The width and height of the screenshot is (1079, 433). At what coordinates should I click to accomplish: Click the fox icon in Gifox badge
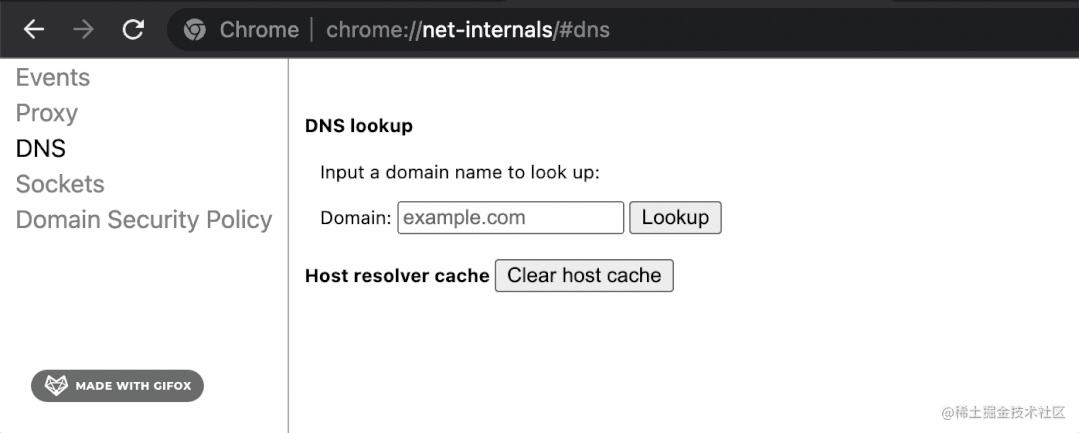[57, 385]
